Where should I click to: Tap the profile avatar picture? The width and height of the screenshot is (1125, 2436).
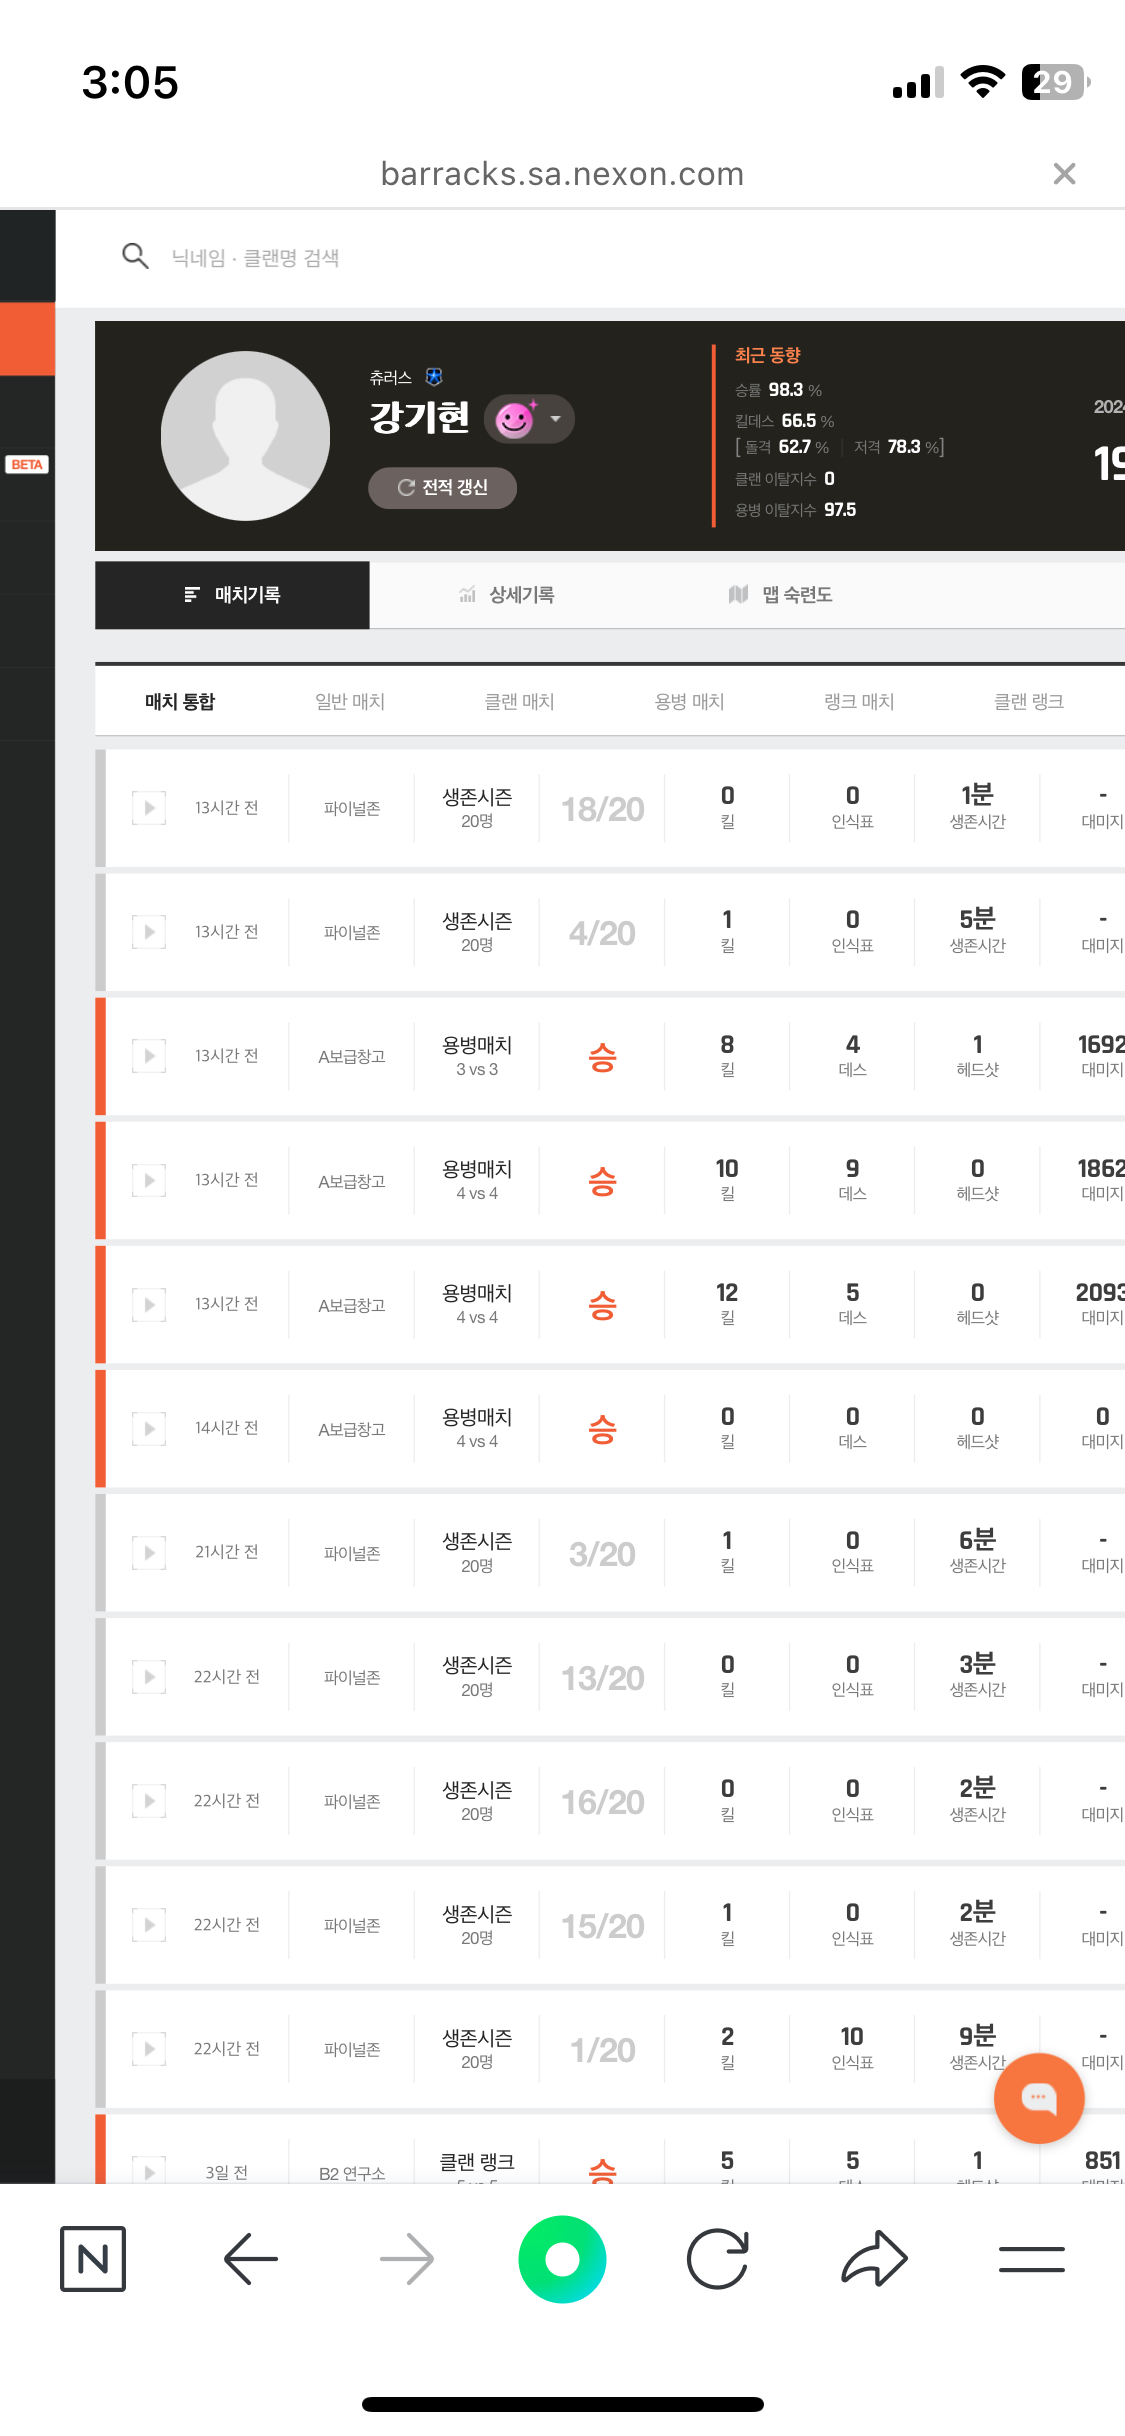[x=245, y=435]
